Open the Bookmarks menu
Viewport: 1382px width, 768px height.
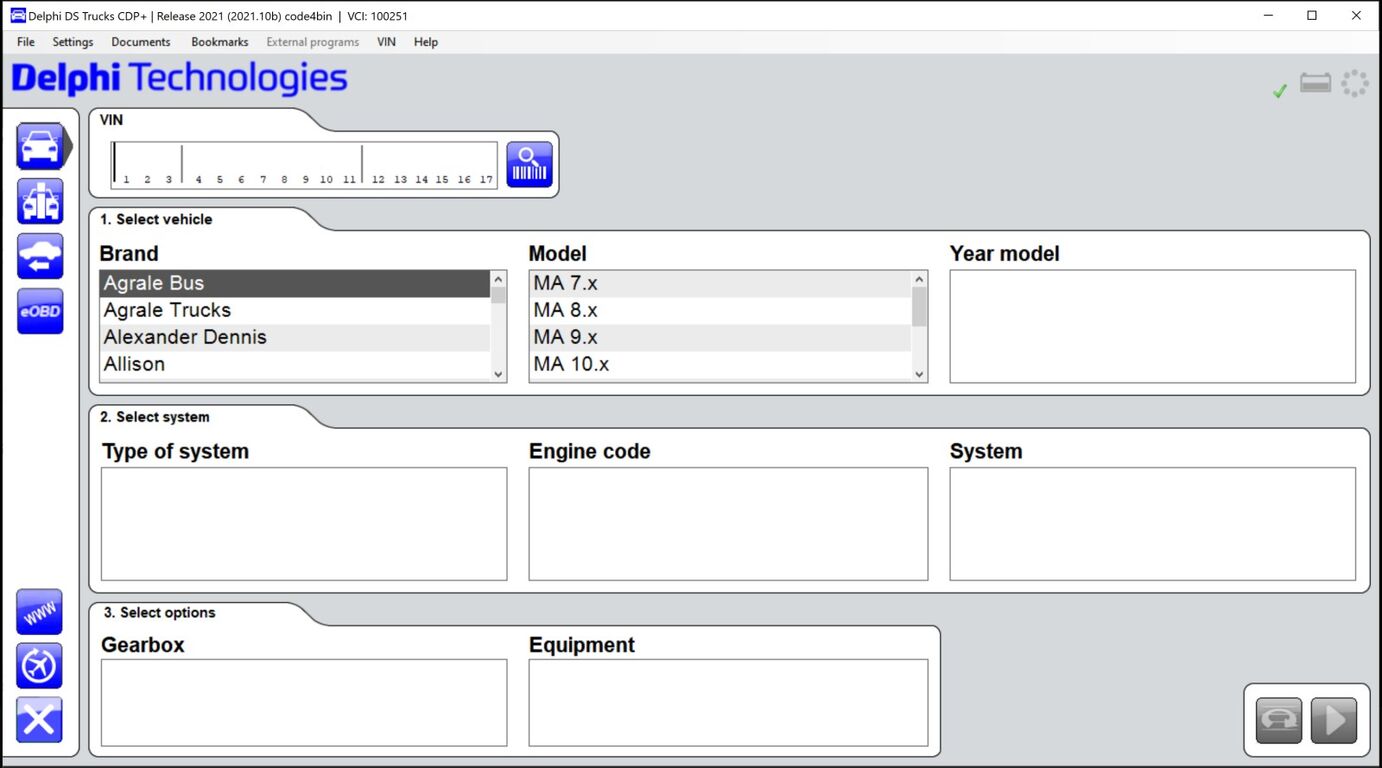click(220, 42)
